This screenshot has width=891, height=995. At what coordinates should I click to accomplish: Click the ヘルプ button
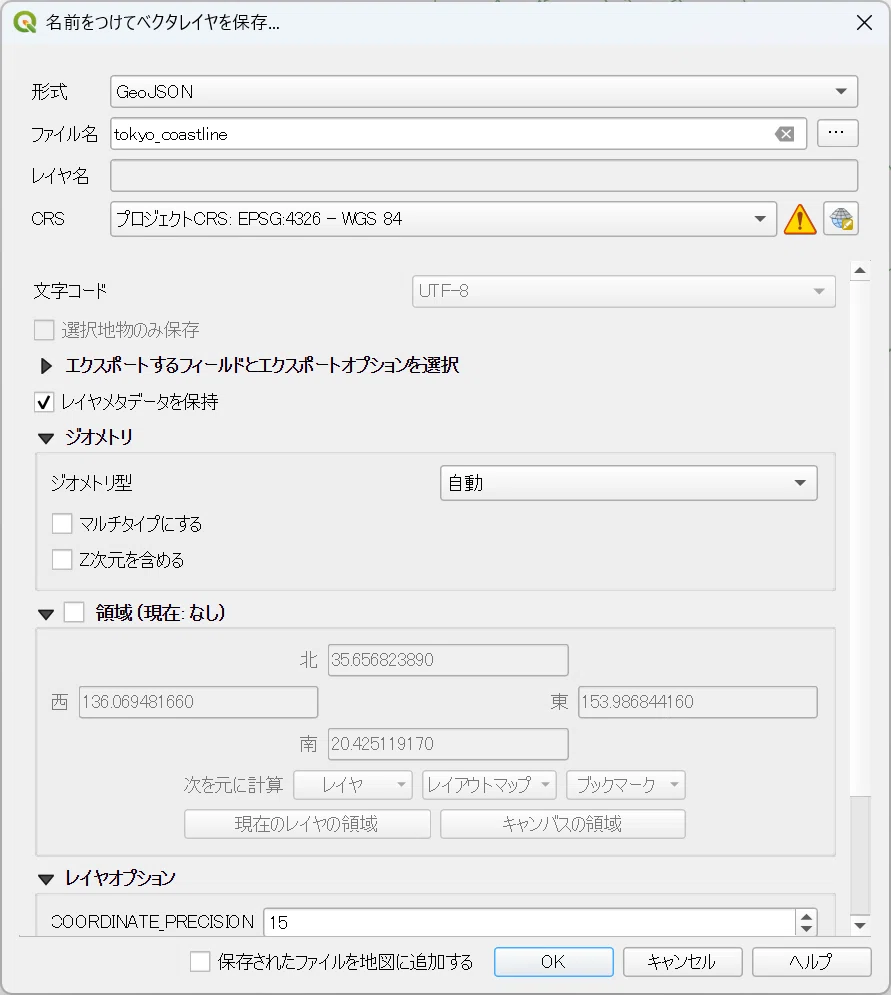(811, 962)
